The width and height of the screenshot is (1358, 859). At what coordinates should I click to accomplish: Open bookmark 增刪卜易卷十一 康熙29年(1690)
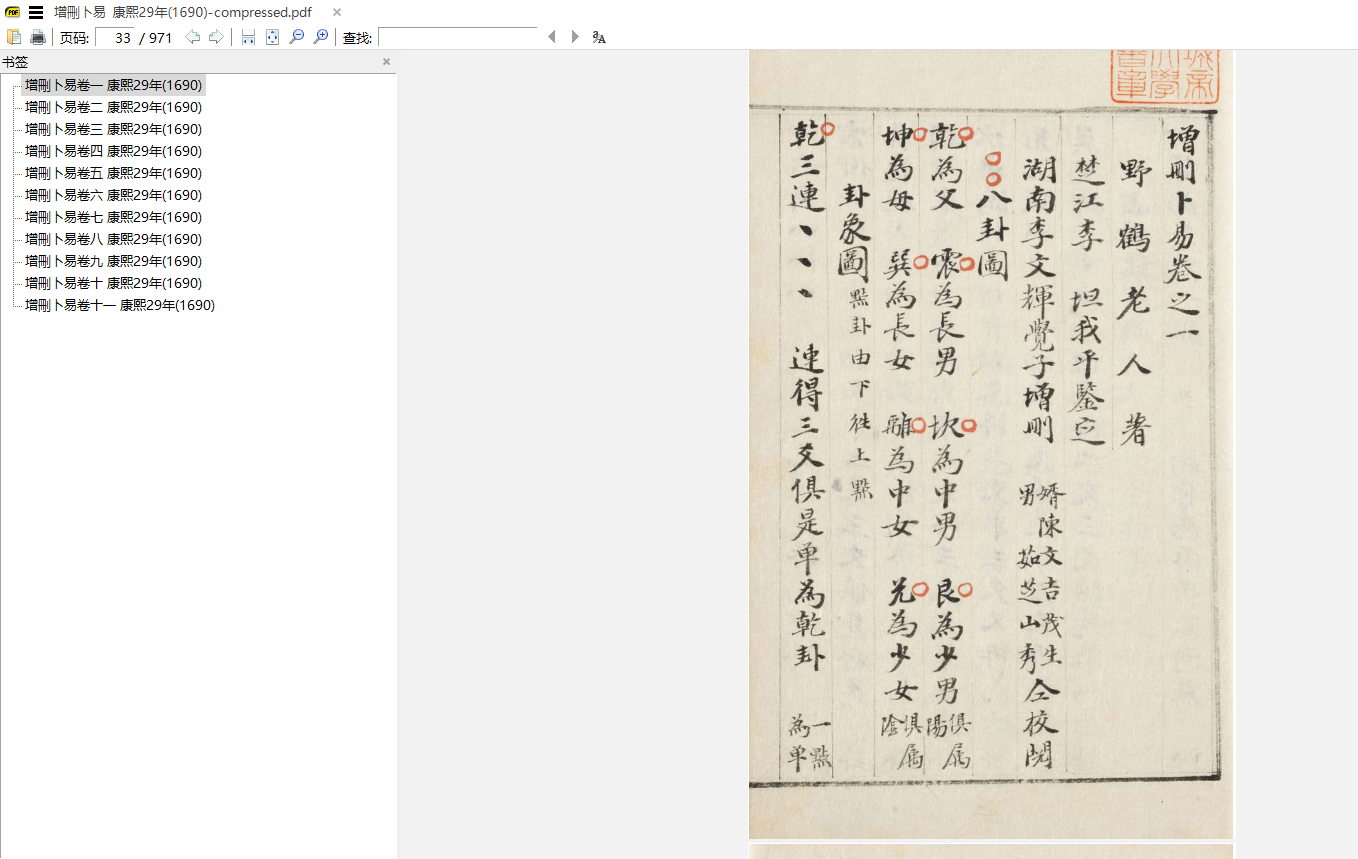point(120,305)
